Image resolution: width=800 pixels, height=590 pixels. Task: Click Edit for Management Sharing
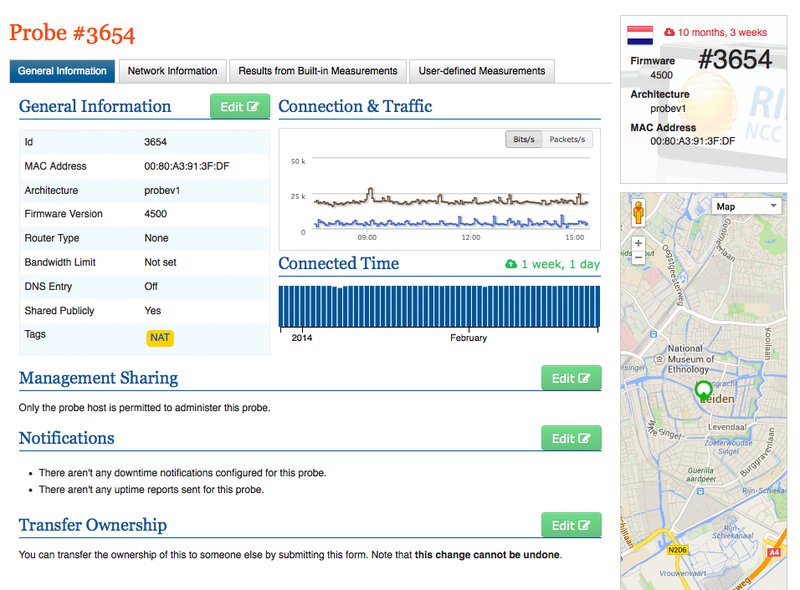click(570, 377)
